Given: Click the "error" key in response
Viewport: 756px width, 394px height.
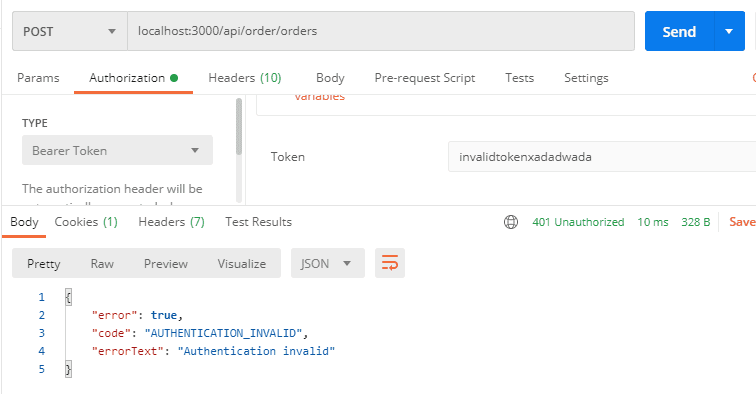Looking at the screenshot, I should 115,315.
